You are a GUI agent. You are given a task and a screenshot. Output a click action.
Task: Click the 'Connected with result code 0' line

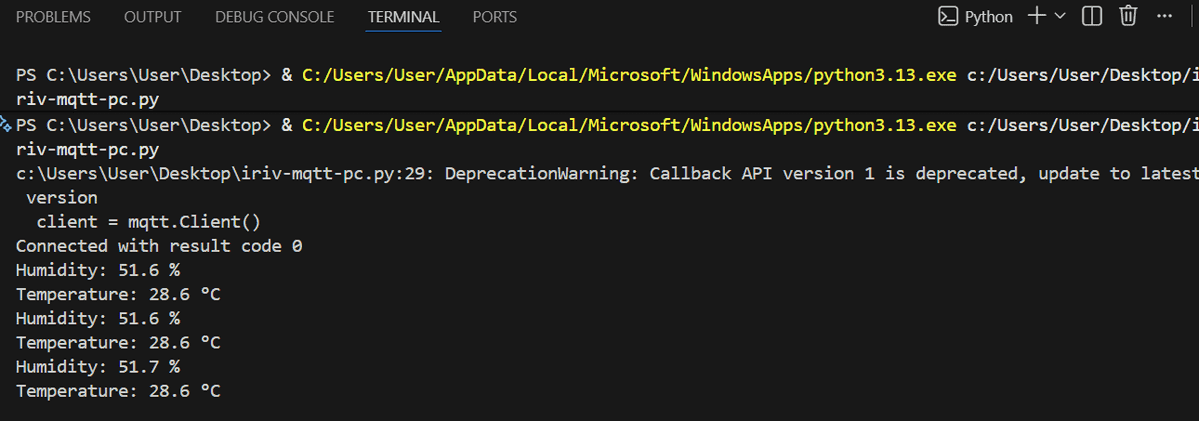[159, 246]
